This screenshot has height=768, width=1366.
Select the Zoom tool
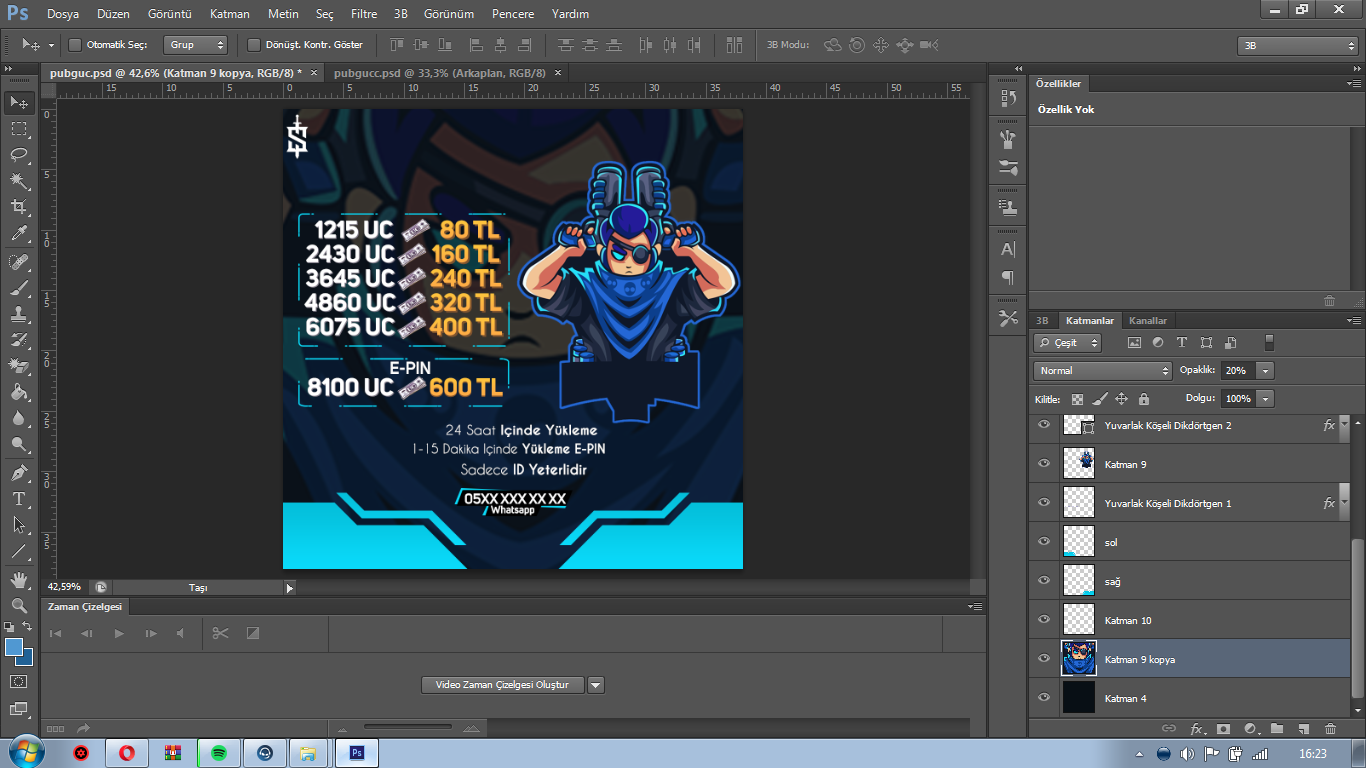pos(19,606)
